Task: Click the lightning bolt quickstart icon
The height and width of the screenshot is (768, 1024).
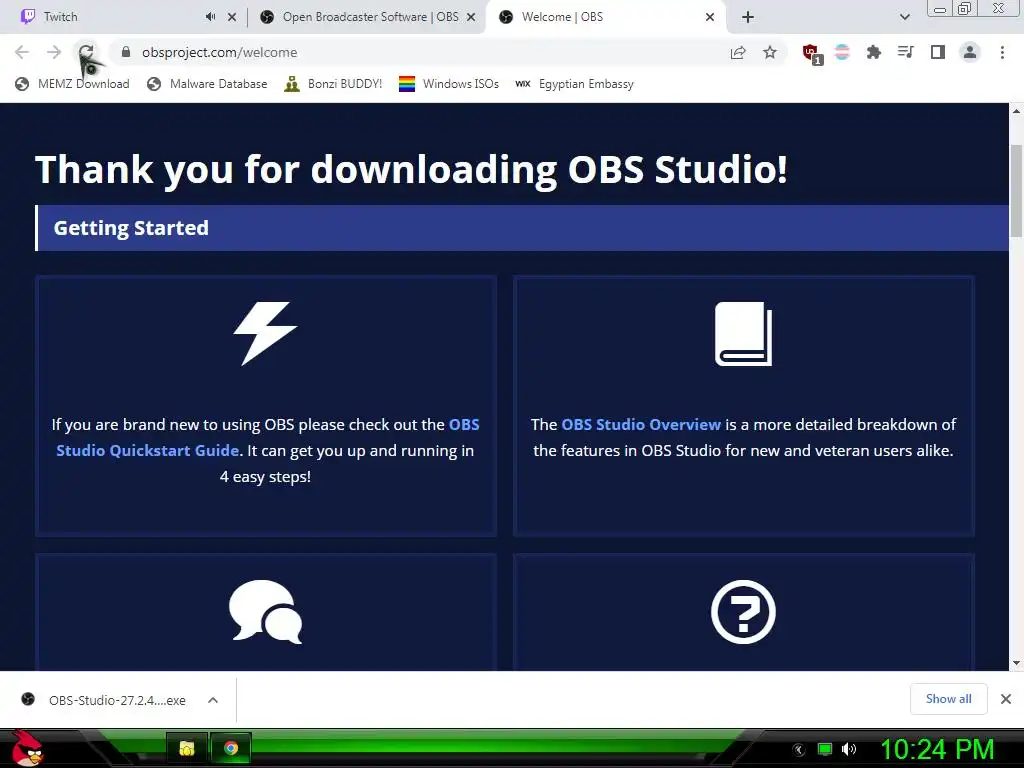Action: (265, 333)
